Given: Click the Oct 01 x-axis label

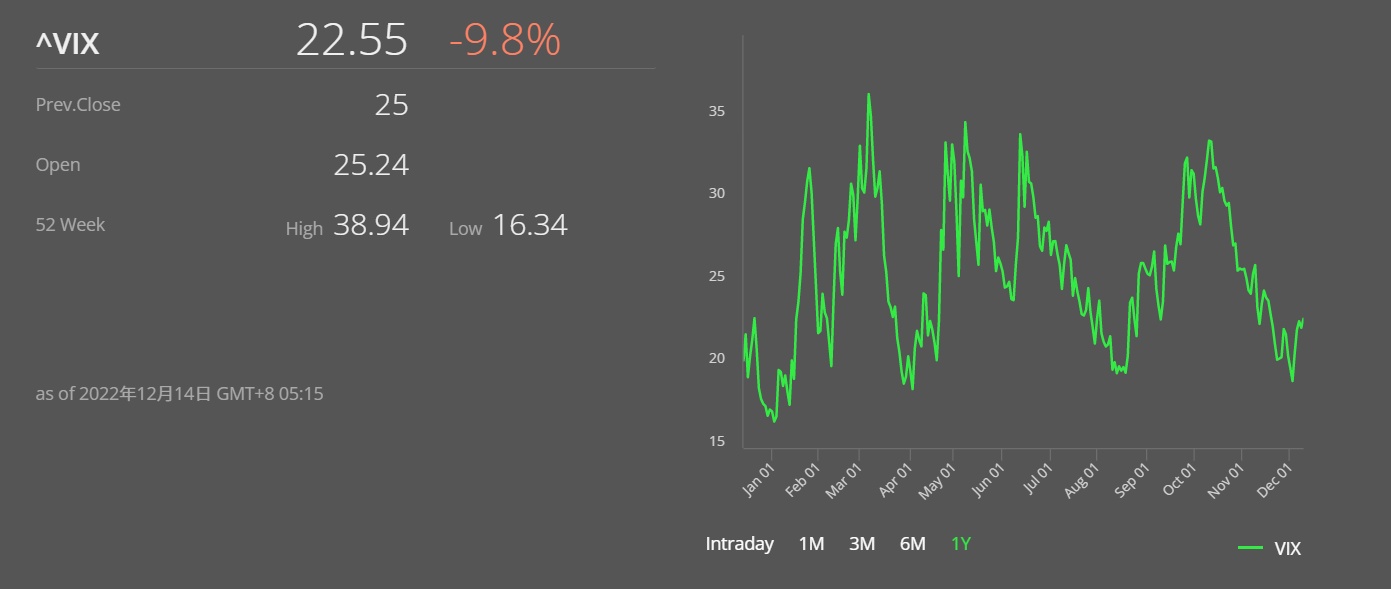Looking at the screenshot, I should point(1181,478).
